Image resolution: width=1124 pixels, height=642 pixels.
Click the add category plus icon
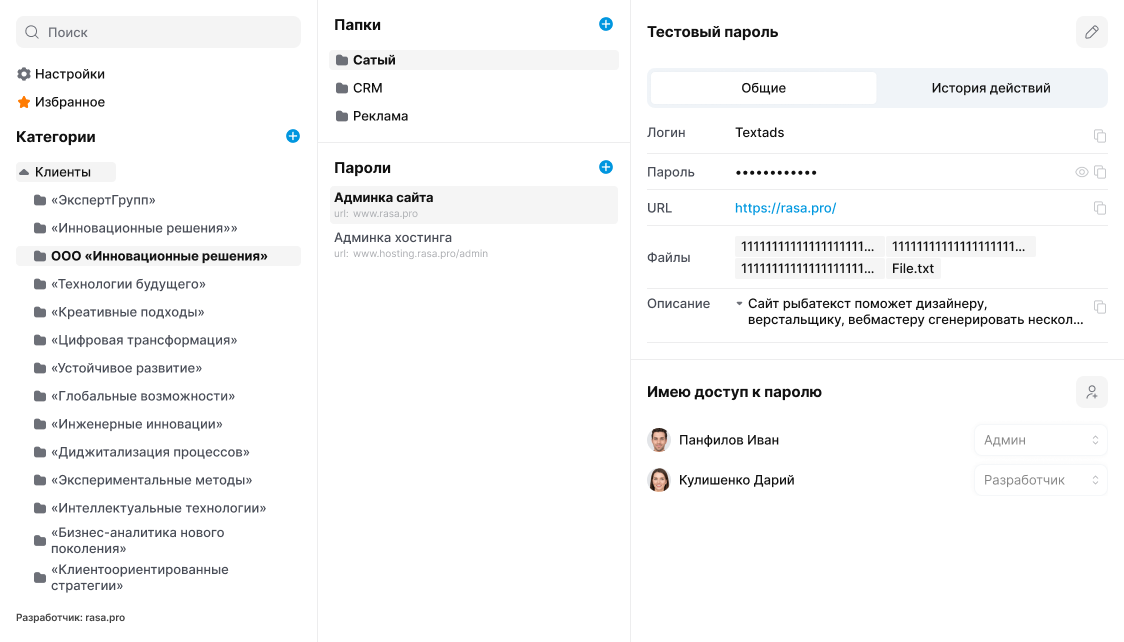(x=293, y=136)
